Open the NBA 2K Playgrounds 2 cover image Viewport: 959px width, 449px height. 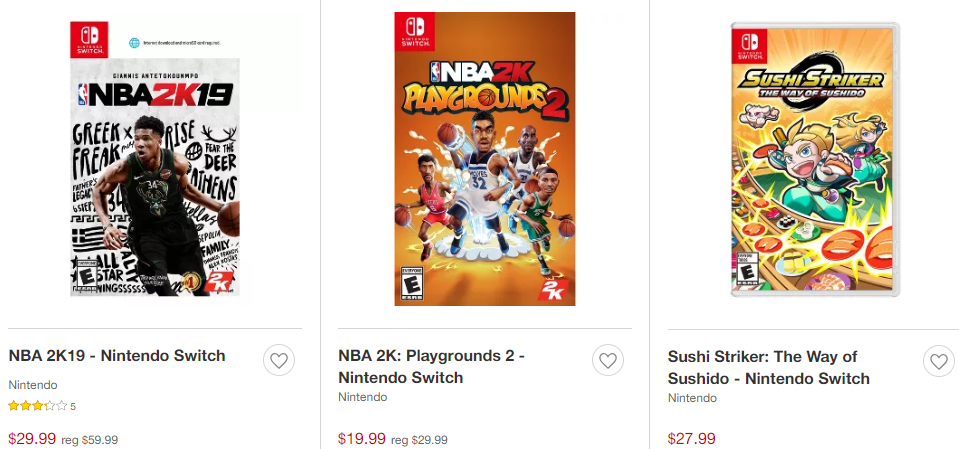click(x=485, y=160)
